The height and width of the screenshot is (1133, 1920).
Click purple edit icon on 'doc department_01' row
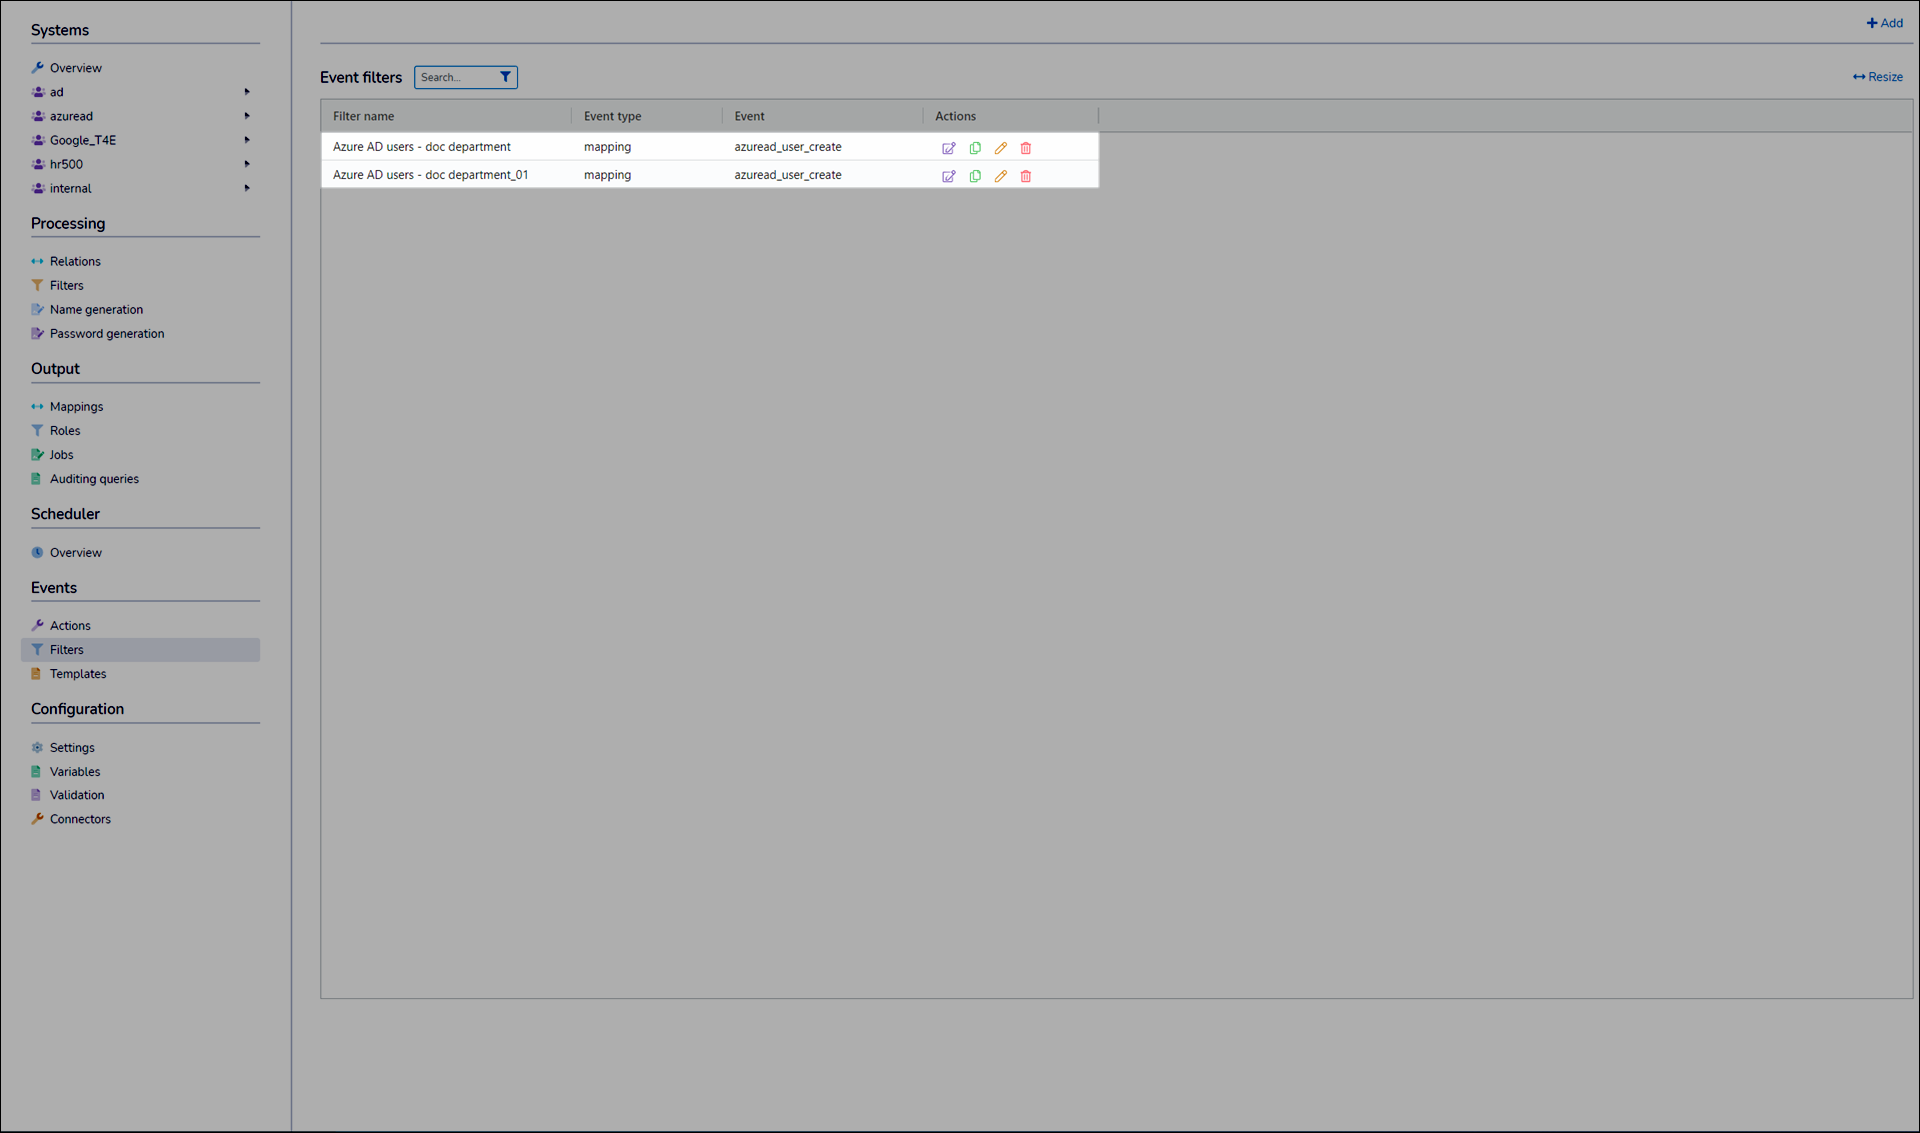point(948,176)
